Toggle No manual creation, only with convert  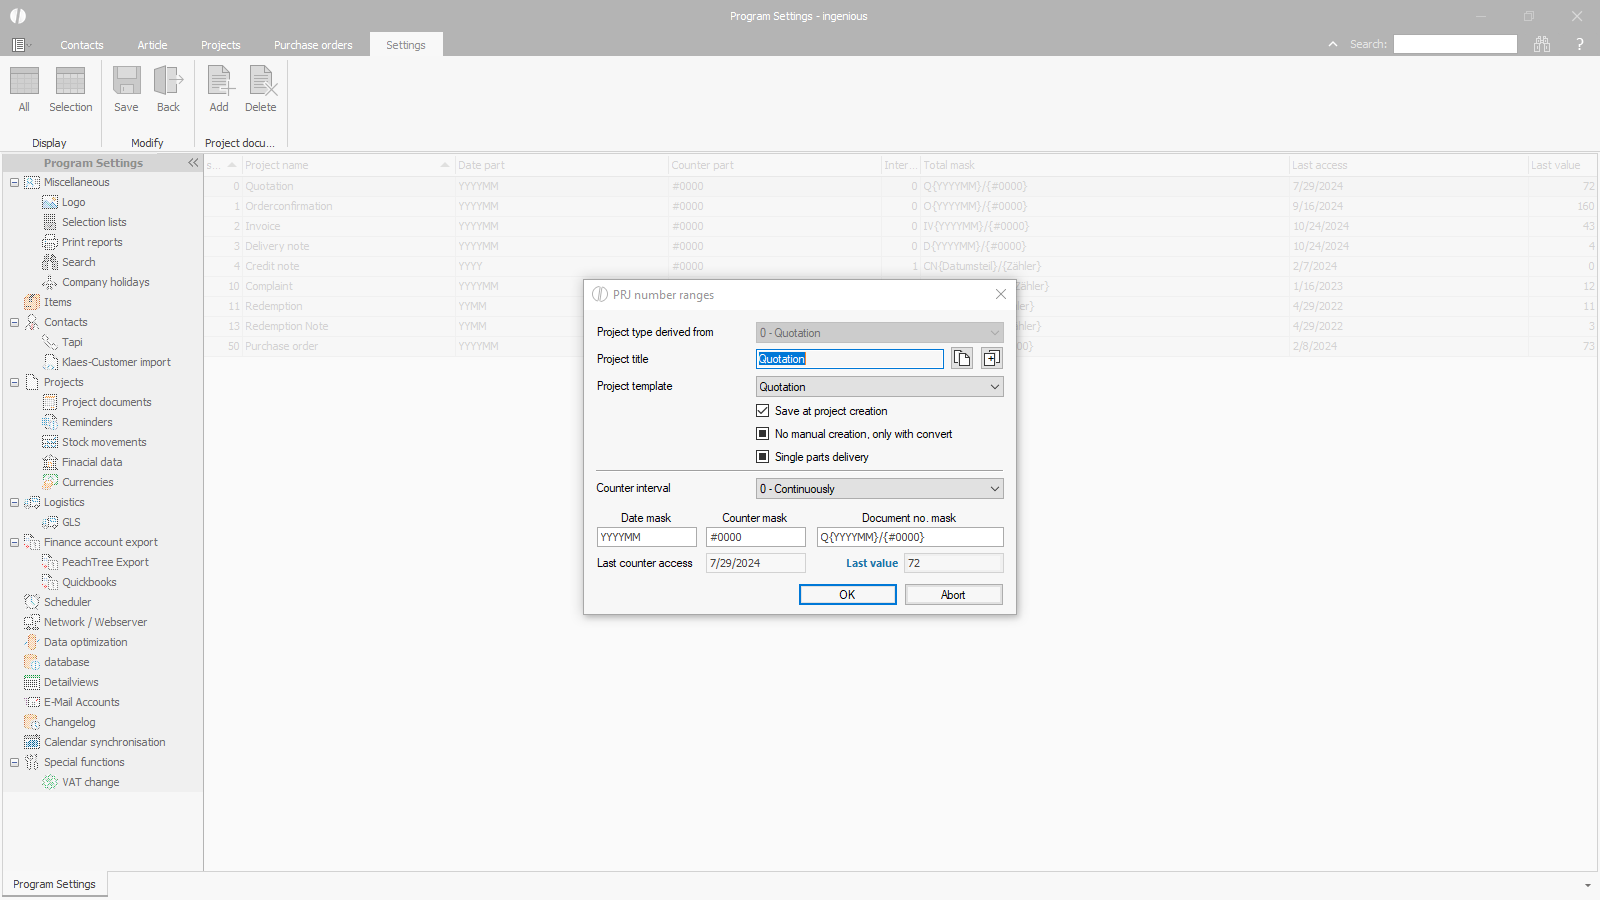pos(763,434)
